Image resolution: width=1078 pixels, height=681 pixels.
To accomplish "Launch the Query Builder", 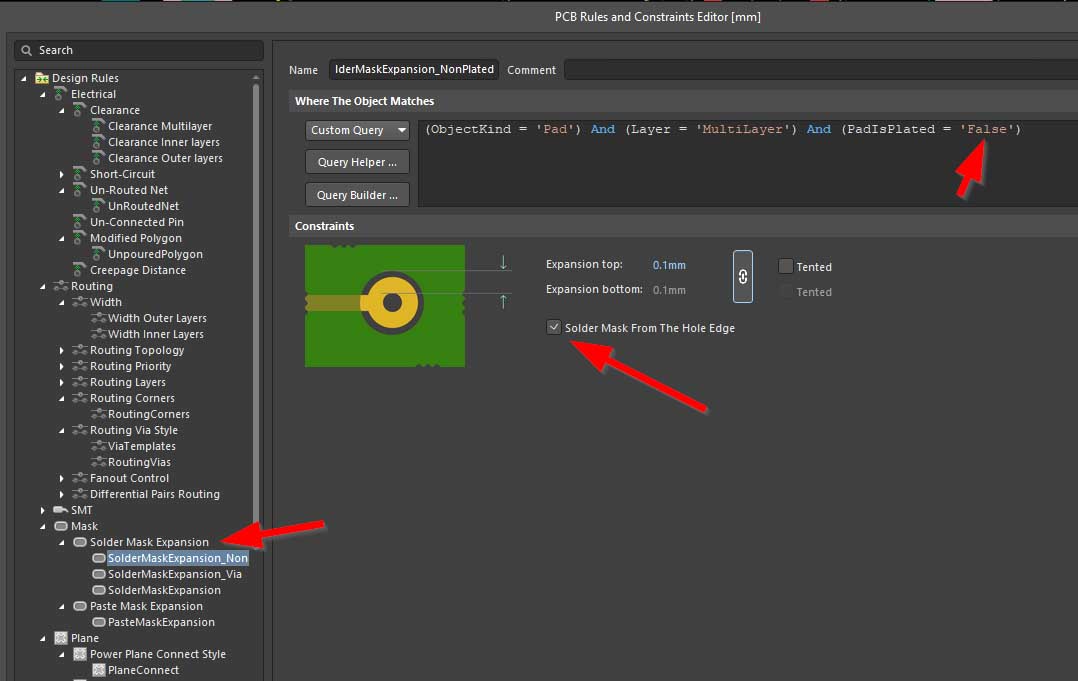I will click(x=357, y=195).
